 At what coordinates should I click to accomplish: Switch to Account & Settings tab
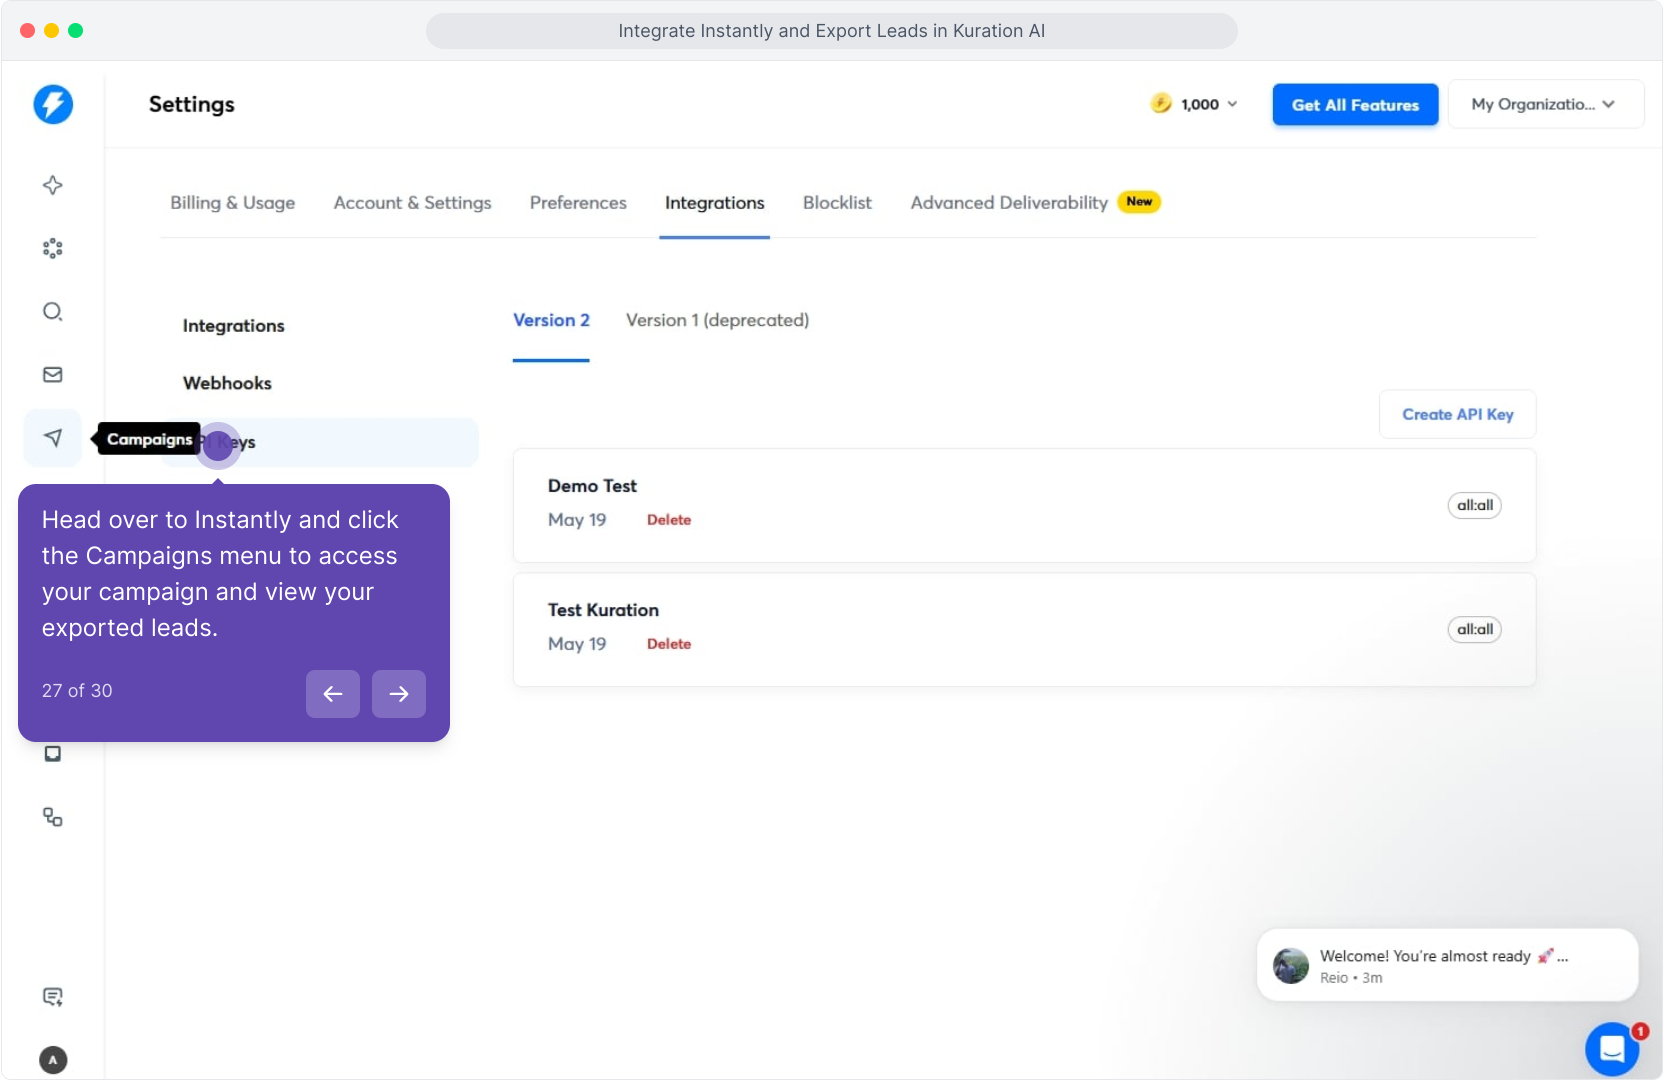click(x=413, y=203)
